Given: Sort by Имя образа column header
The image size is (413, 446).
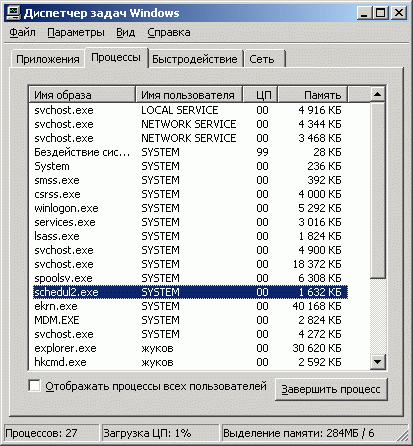Looking at the screenshot, I should coord(82,95).
